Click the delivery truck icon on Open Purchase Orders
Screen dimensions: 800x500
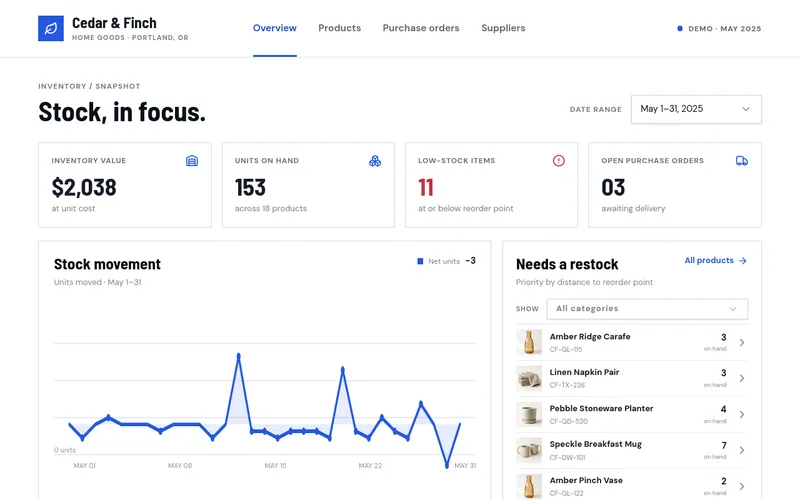(x=742, y=161)
